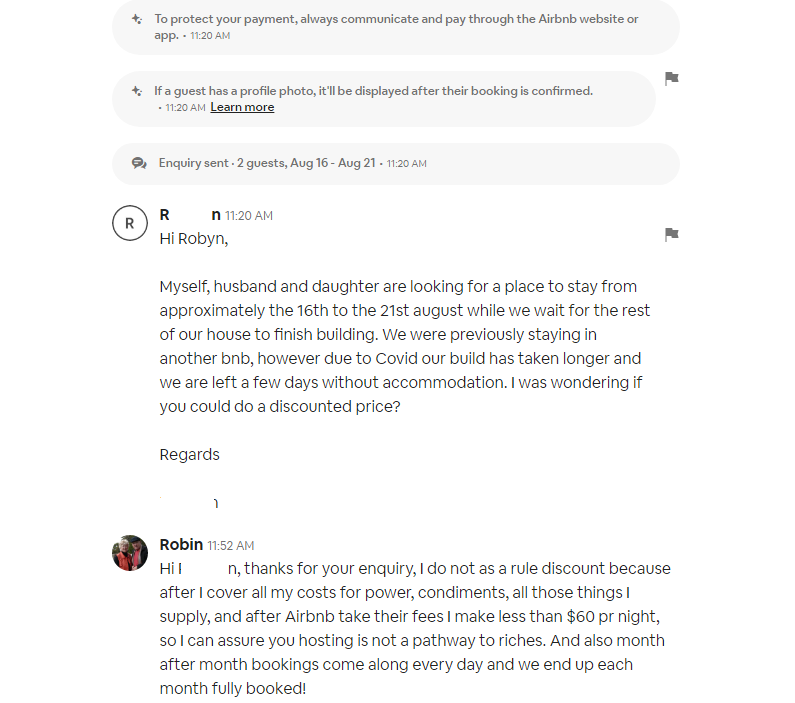Click the 'Regards' sign-off line
Screen dimensions: 795x703
(x=189, y=454)
